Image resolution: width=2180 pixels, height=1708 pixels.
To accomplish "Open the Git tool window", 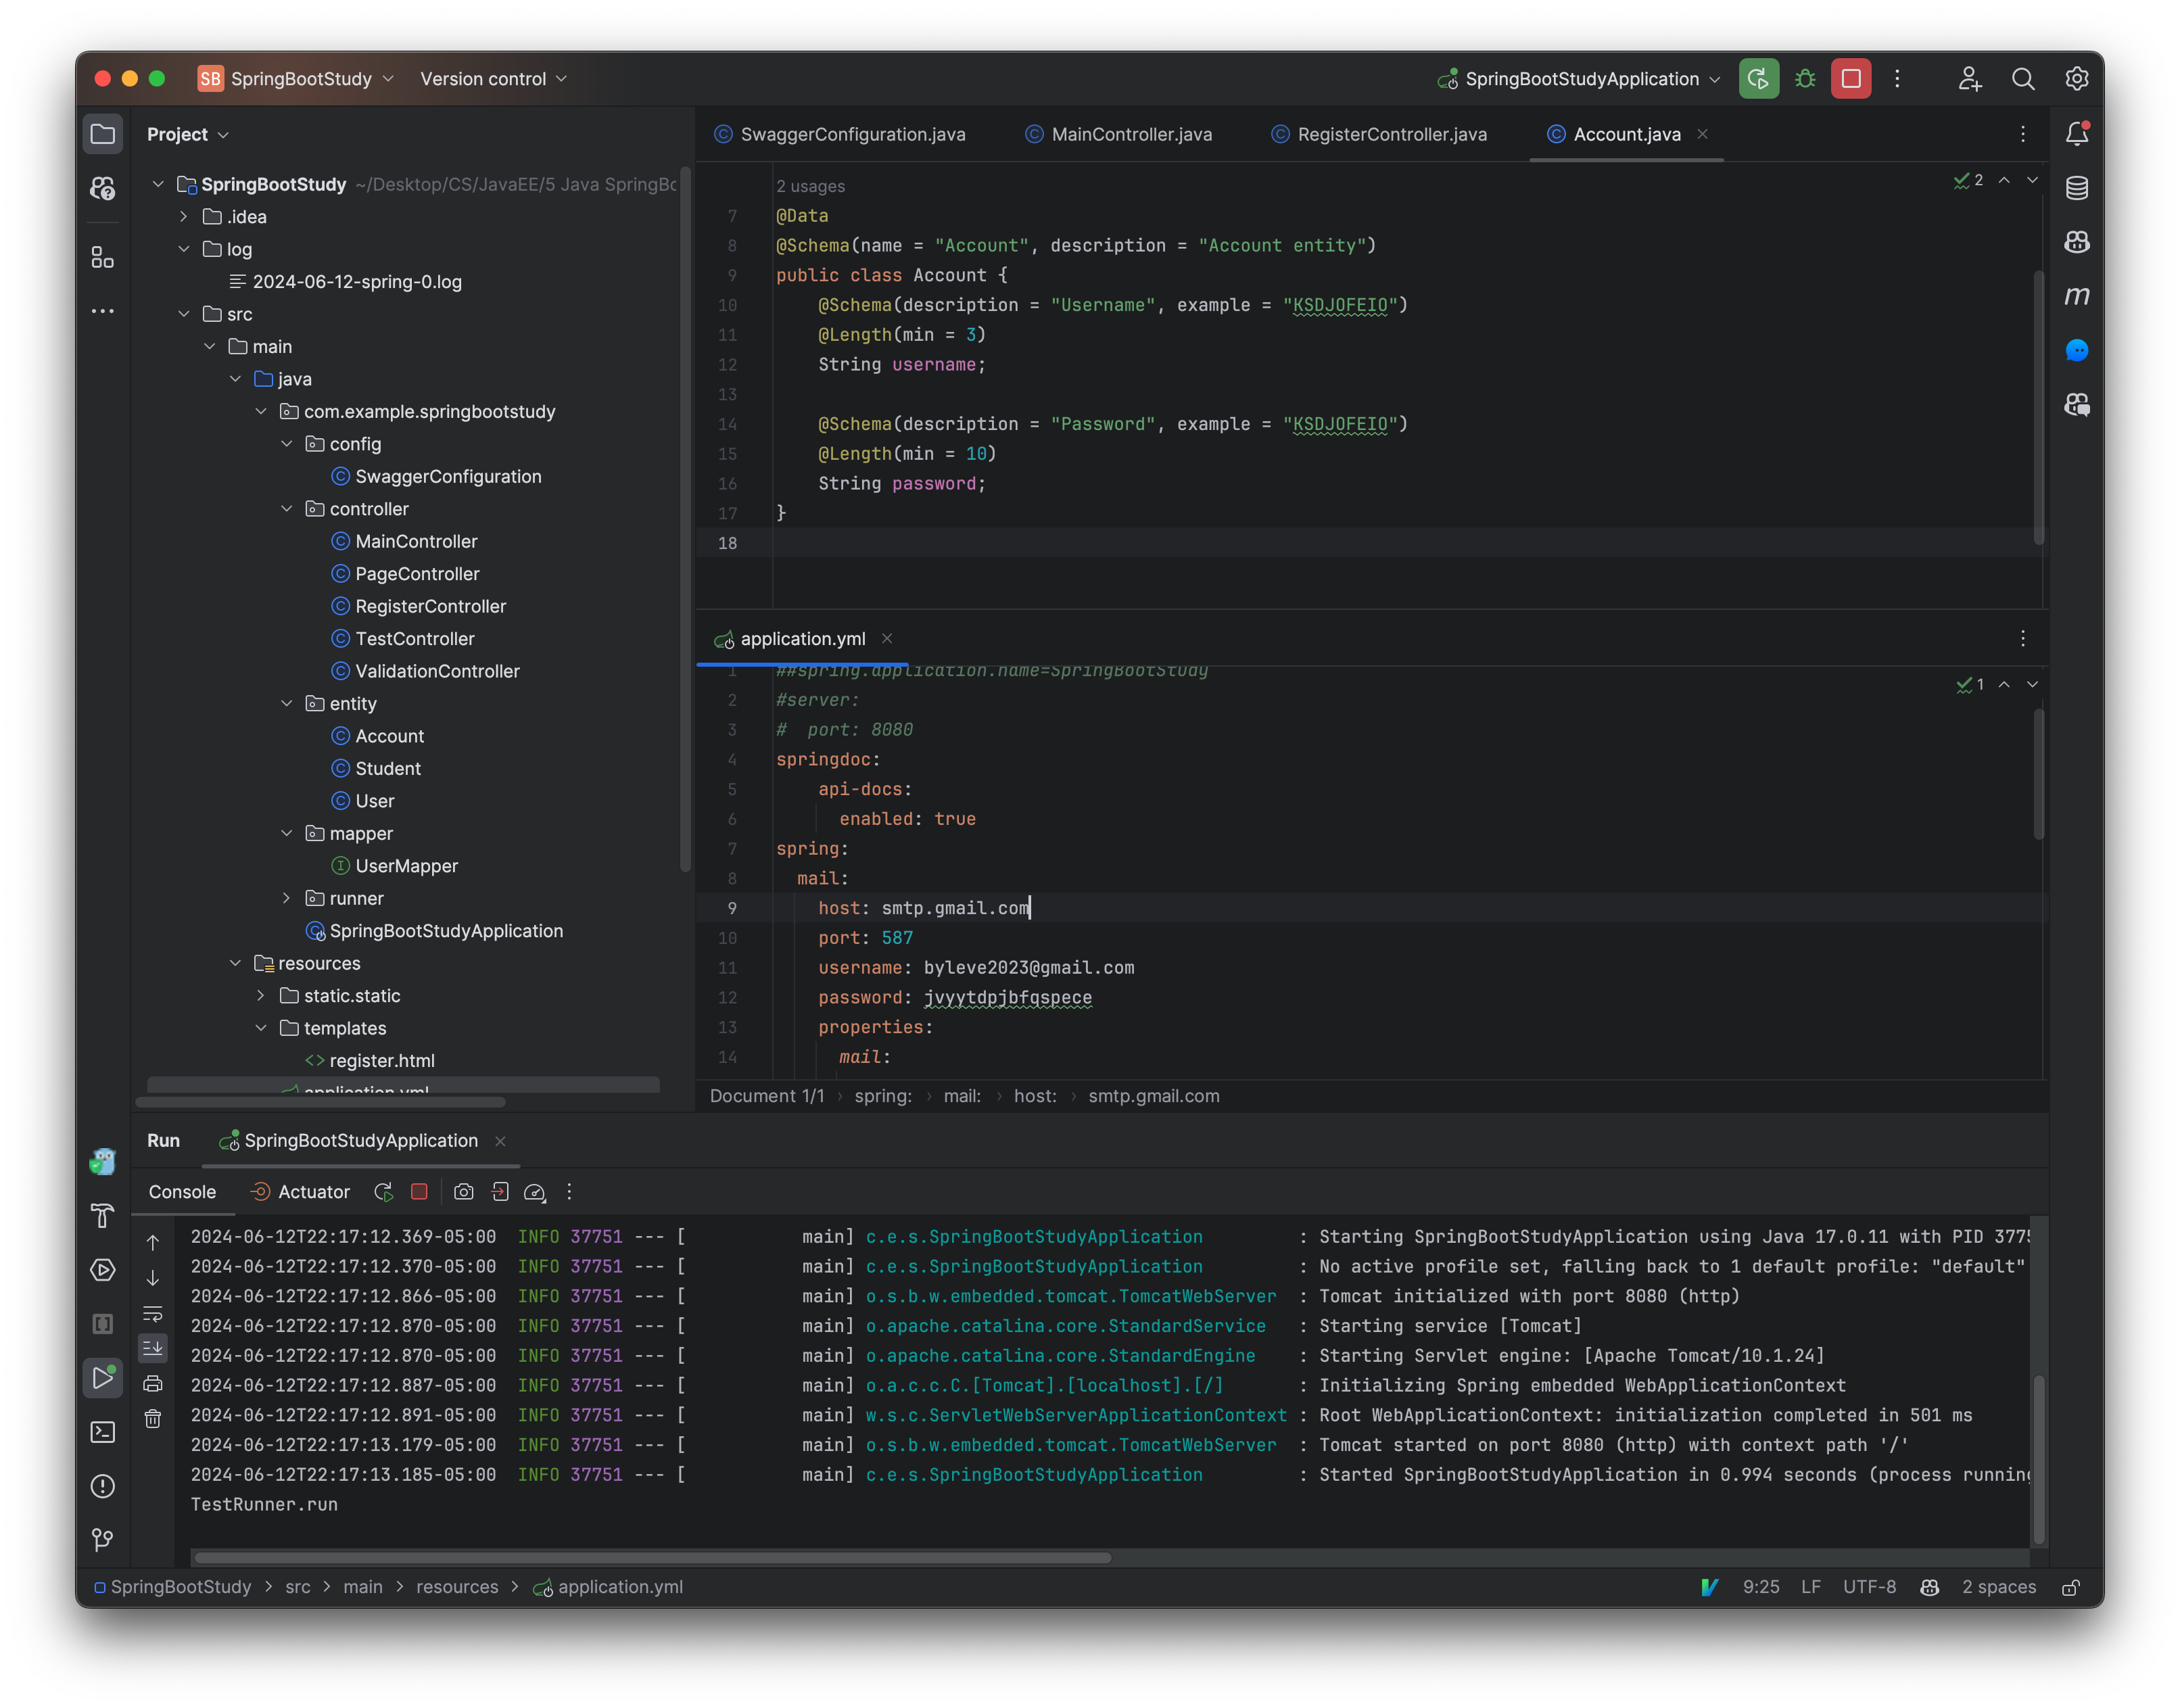I will tap(103, 1540).
